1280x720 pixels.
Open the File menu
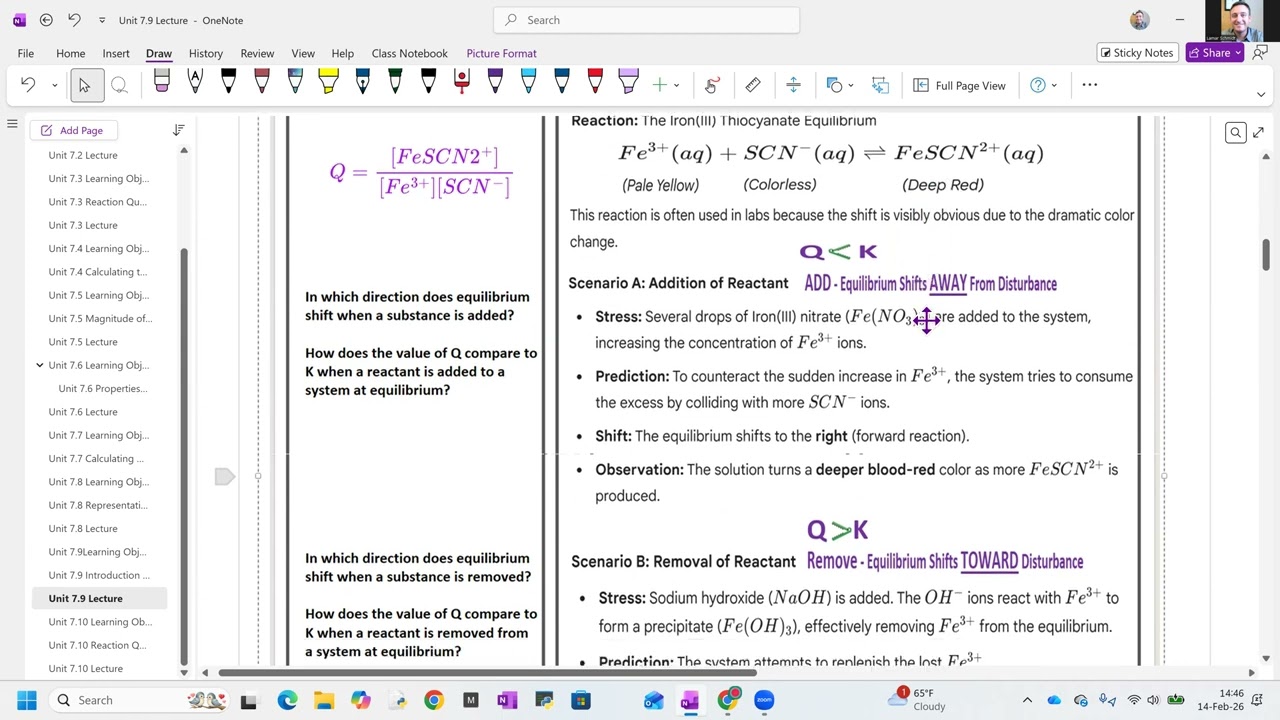click(26, 53)
